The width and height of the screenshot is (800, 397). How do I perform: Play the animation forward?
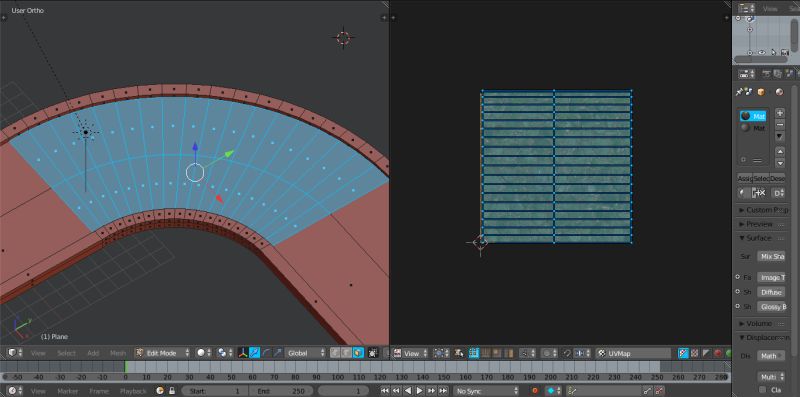[420, 391]
